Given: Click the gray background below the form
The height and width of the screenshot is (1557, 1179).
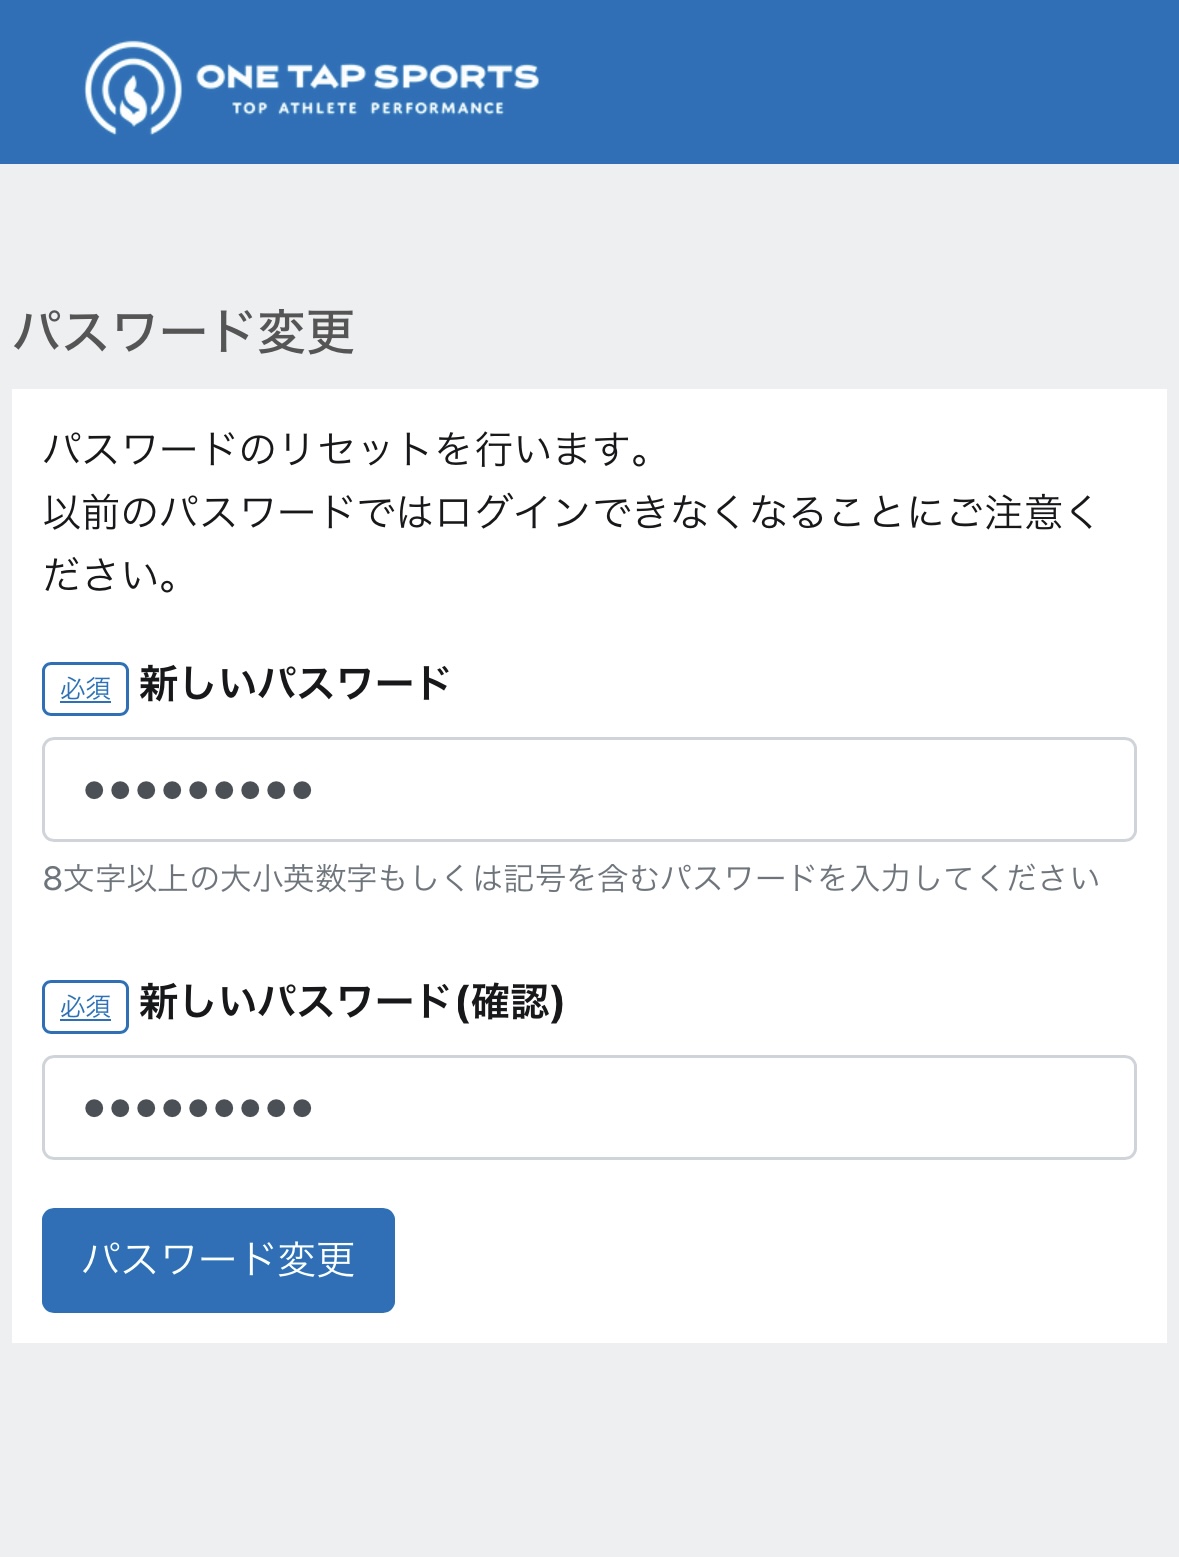Looking at the screenshot, I should [589, 1450].
